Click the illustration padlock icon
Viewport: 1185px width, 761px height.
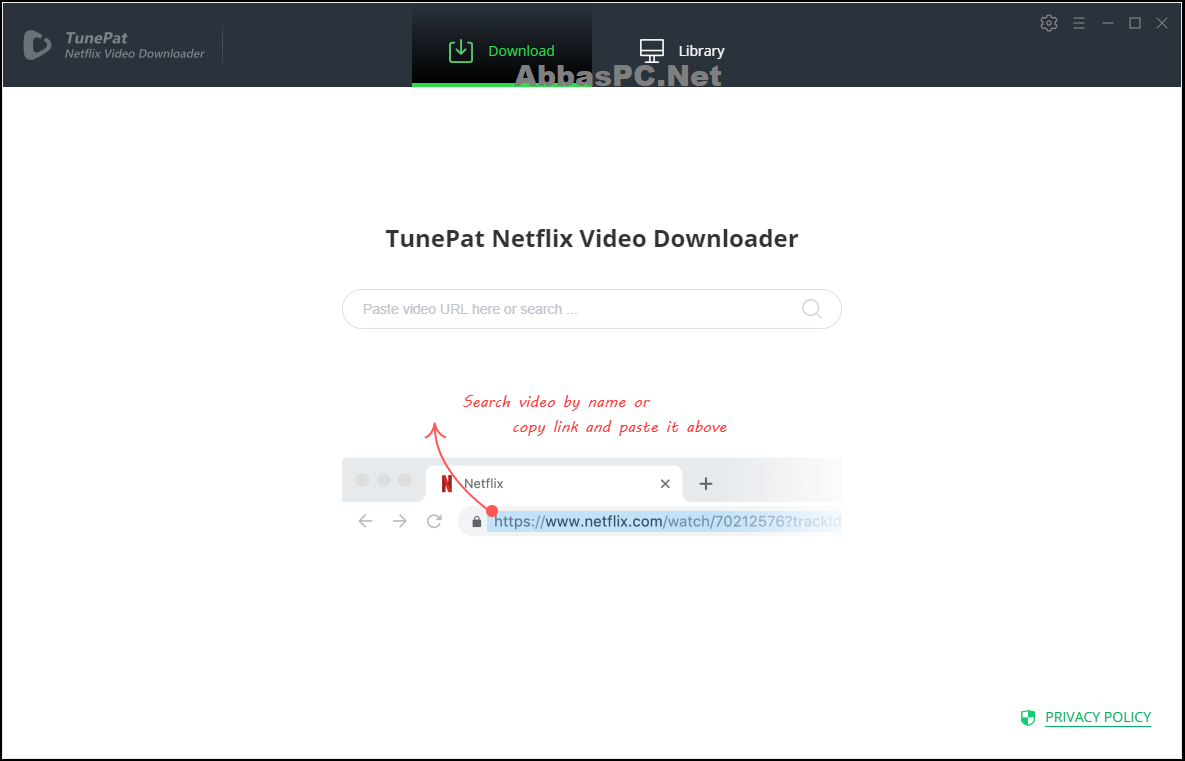tap(477, 521)
